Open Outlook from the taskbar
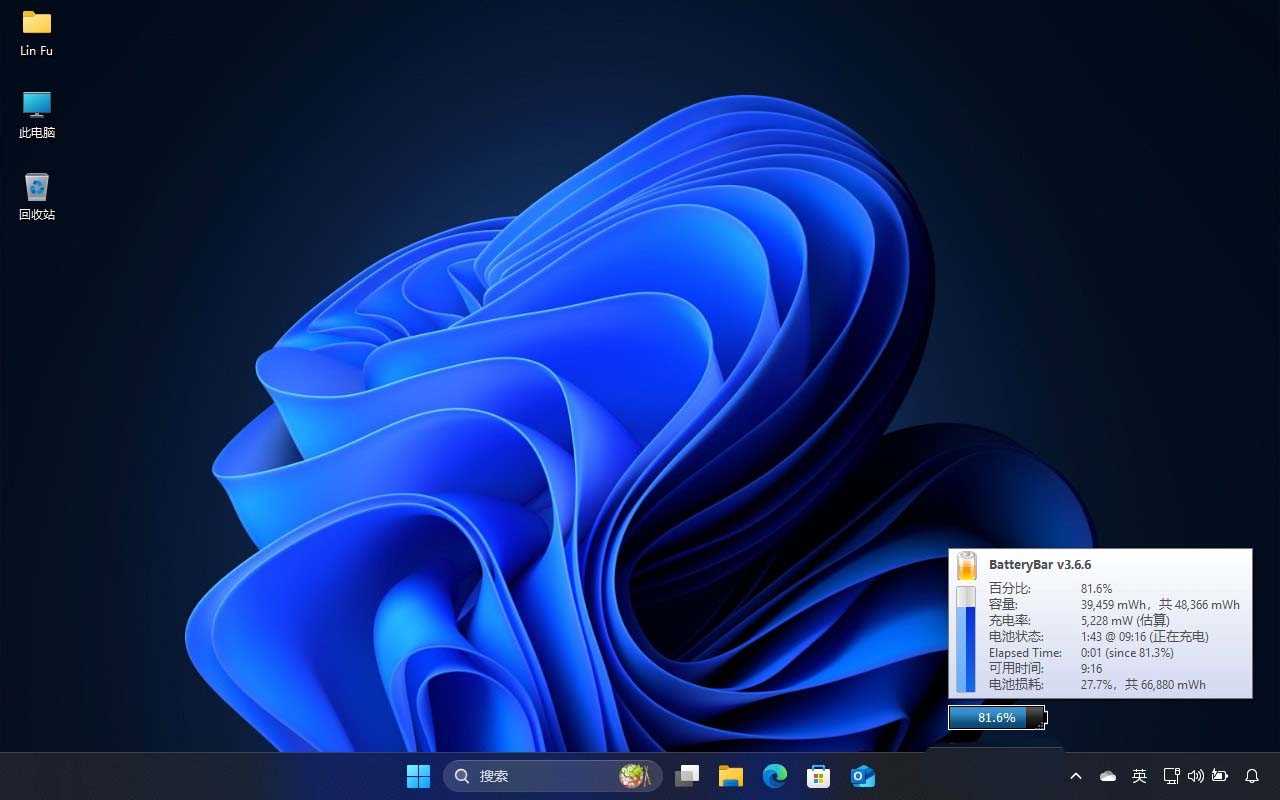 pos(862,775)
